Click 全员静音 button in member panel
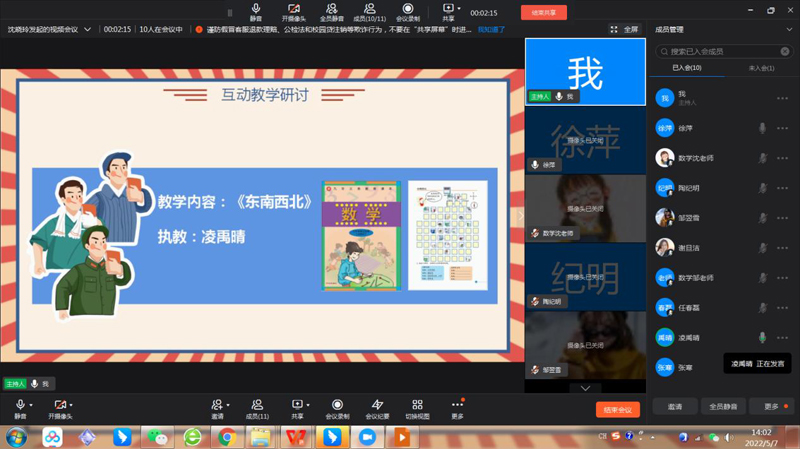 (723, 407)
